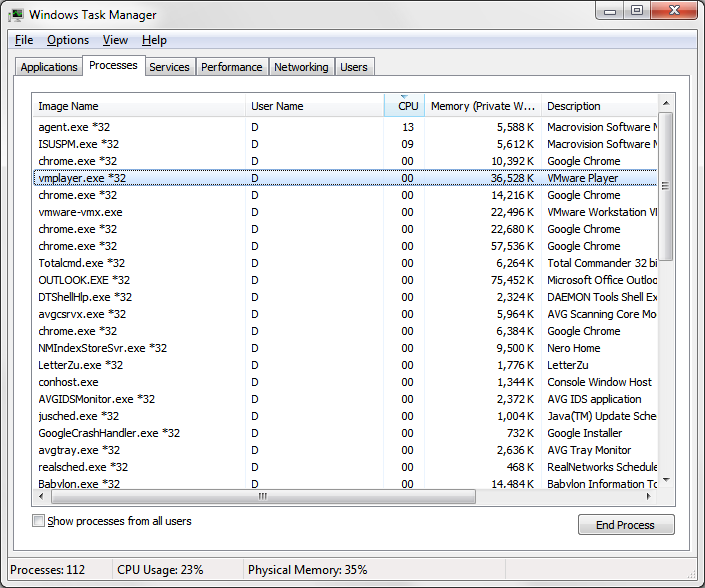Click vertical scrollbar up arrow
This screenshot has height=588, width=705.
point(665,103)
